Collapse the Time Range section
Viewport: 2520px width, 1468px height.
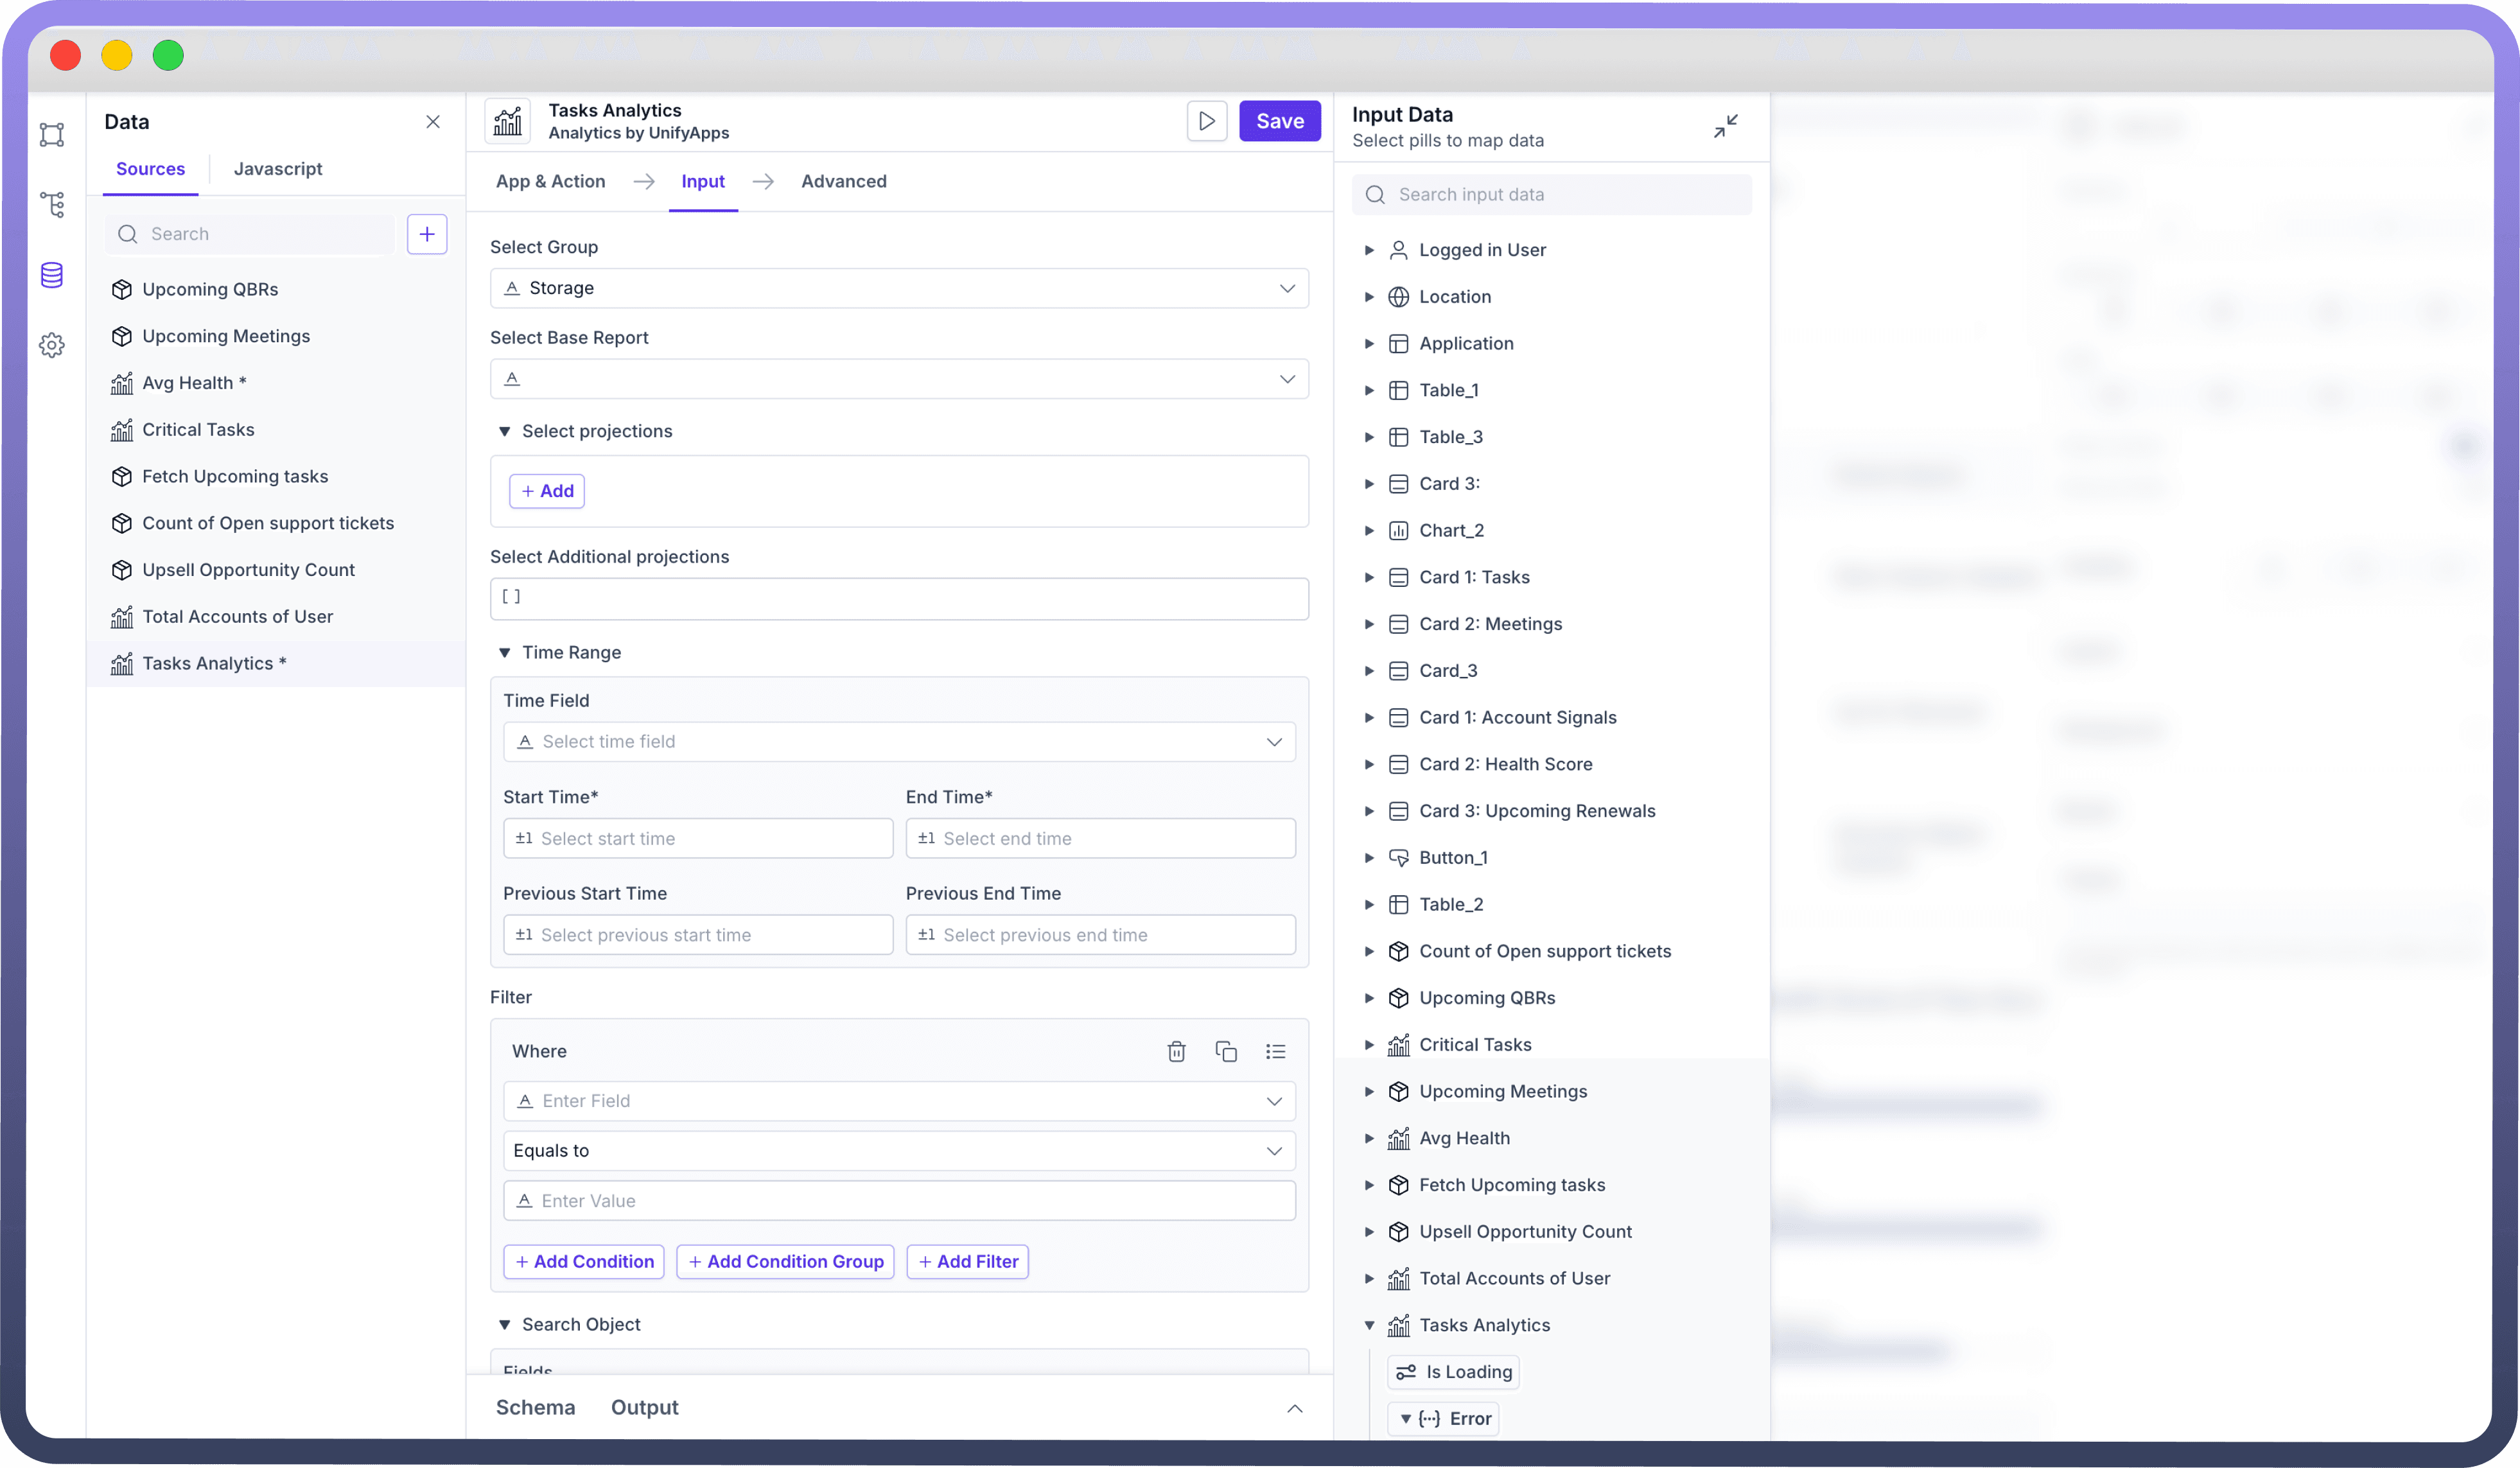click(505, 652)
